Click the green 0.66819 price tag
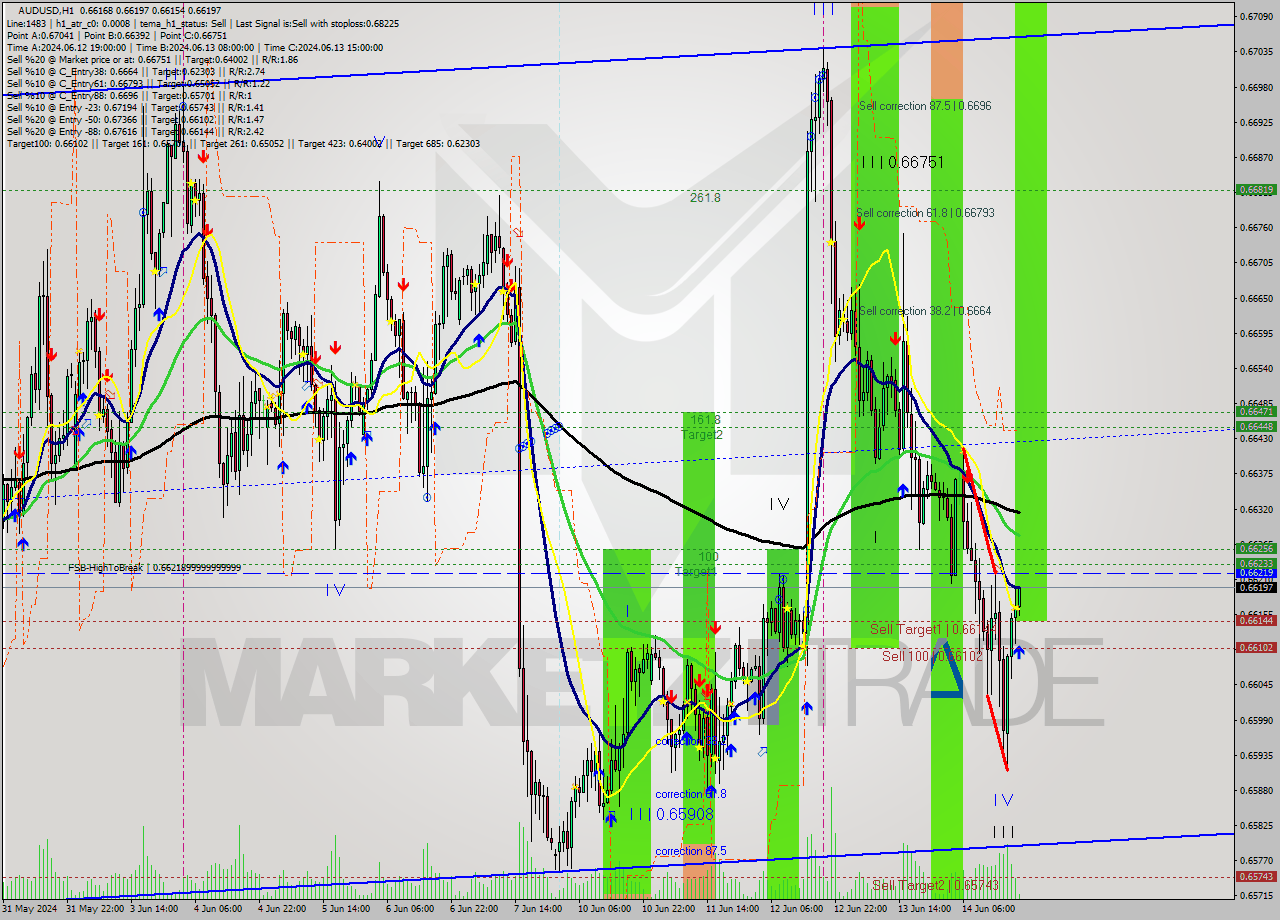The width and height of the screenshot is (1280, 920). click(1257, 189)
